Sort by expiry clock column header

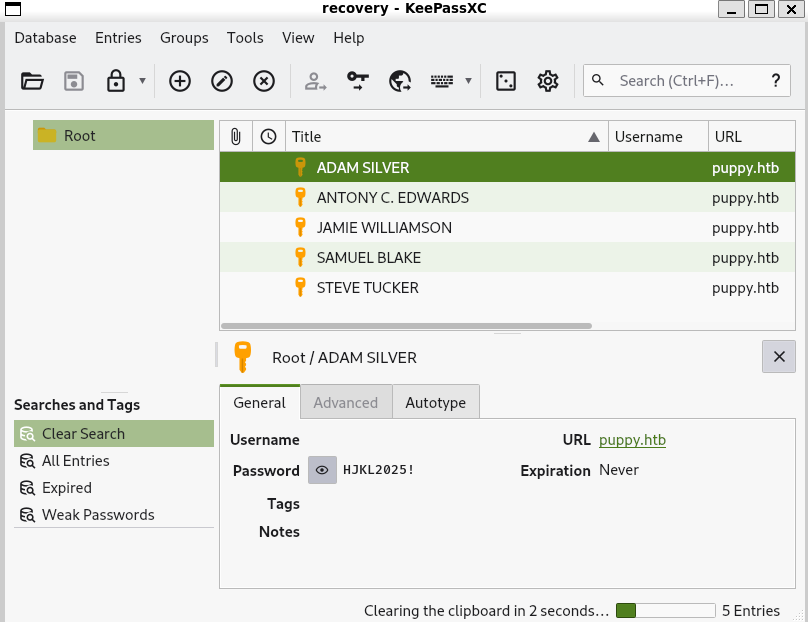(268, 137)
